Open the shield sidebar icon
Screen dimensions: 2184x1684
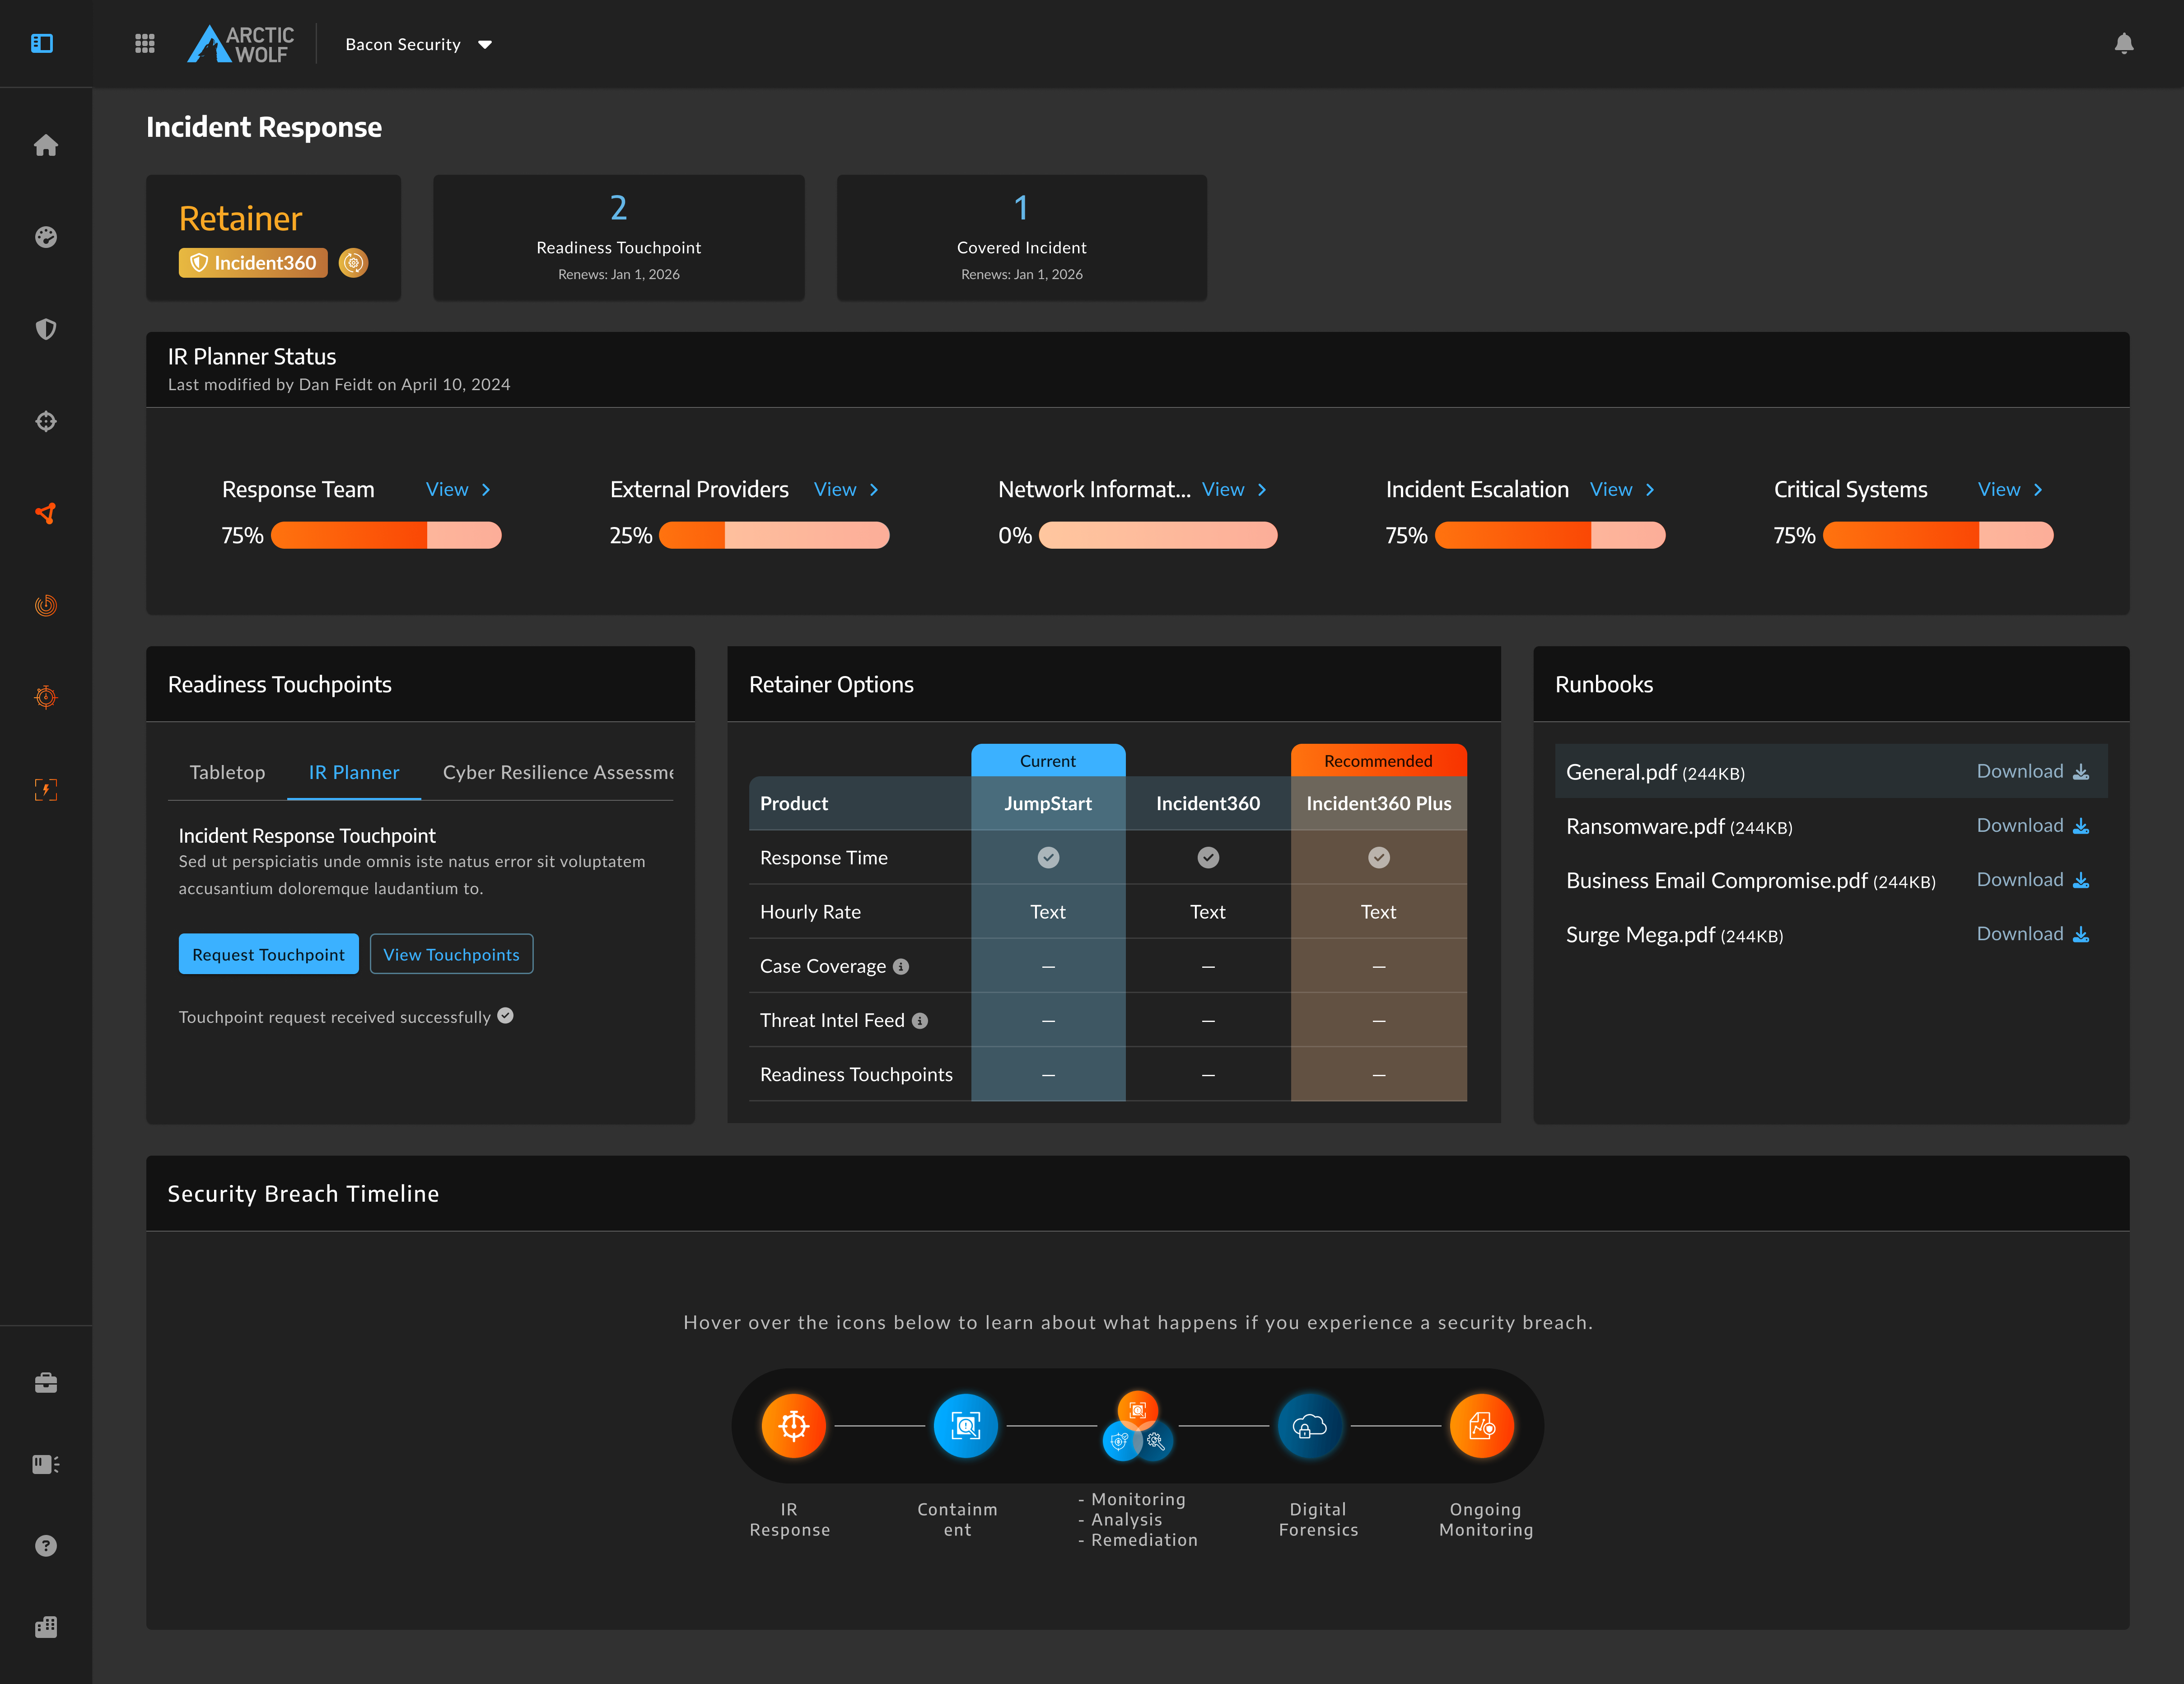click(x=46, y=329)
